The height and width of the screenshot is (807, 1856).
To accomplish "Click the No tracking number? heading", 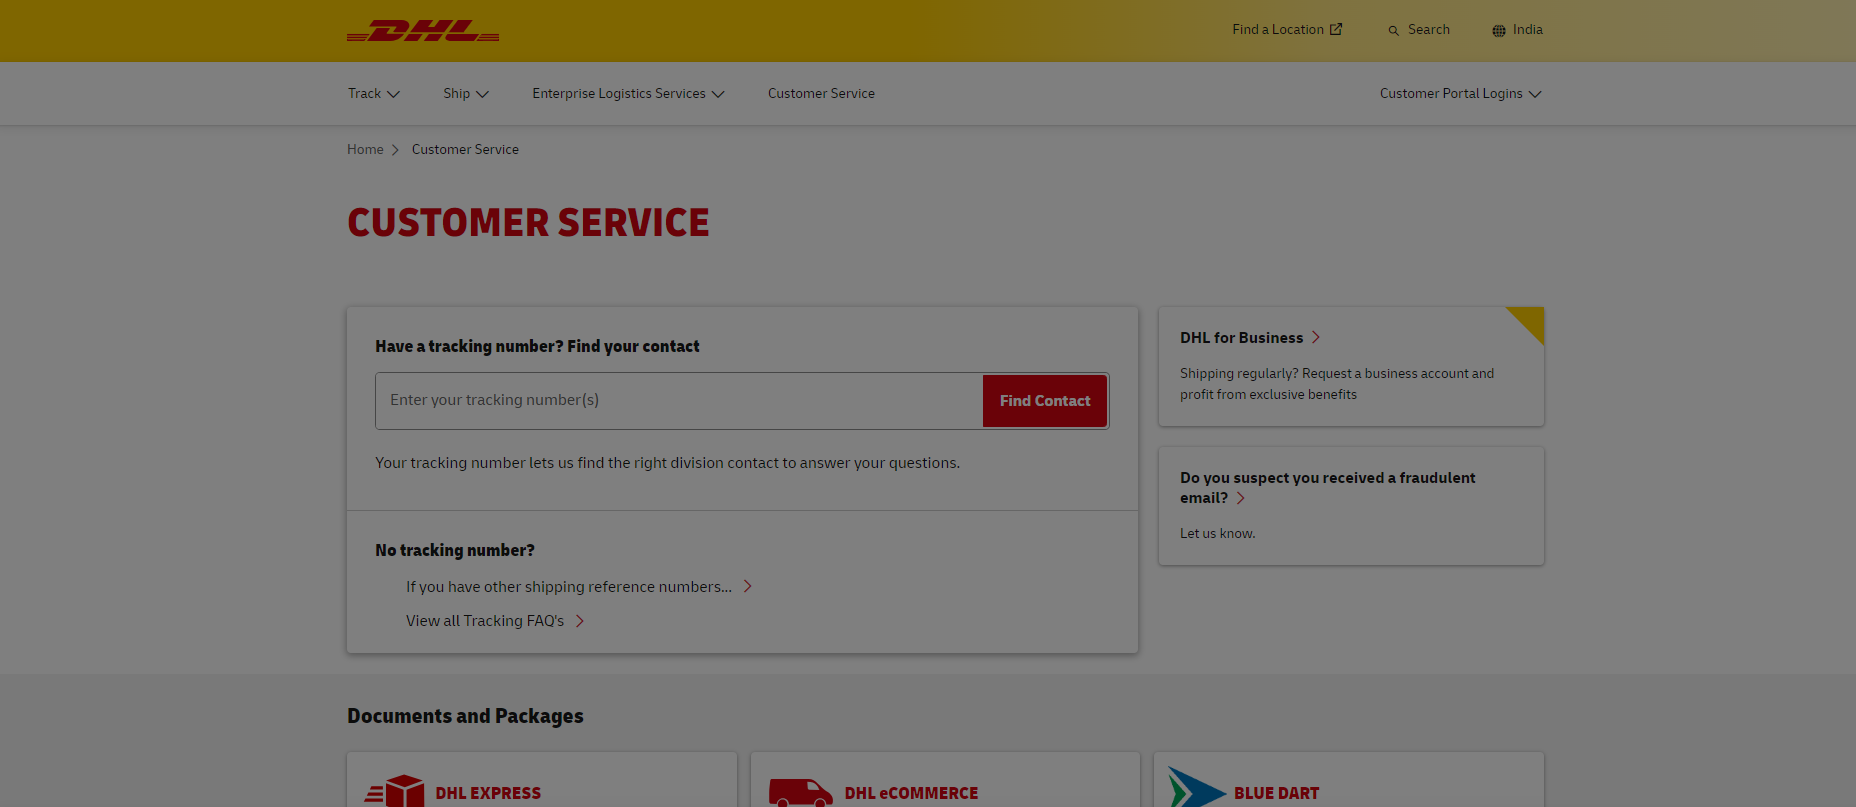I will pyautogui.click(x=455, y=550).
